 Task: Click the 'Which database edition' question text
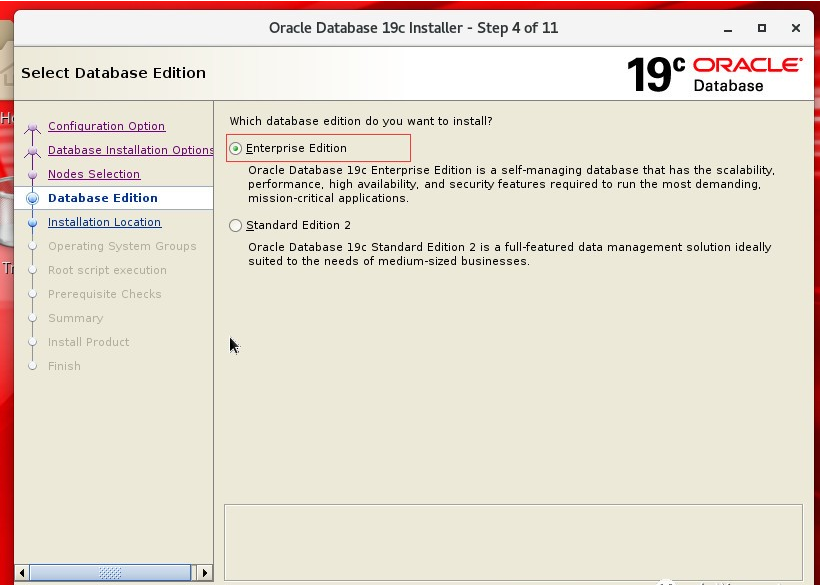pyautogui.click(x=361, y=121)
